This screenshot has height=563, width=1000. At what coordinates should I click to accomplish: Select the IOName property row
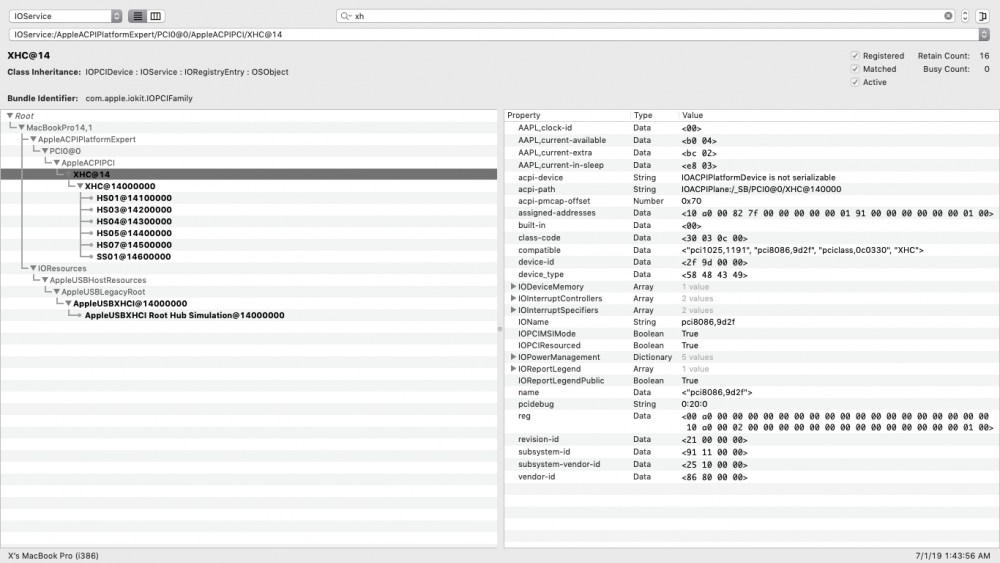pos(751,322)
